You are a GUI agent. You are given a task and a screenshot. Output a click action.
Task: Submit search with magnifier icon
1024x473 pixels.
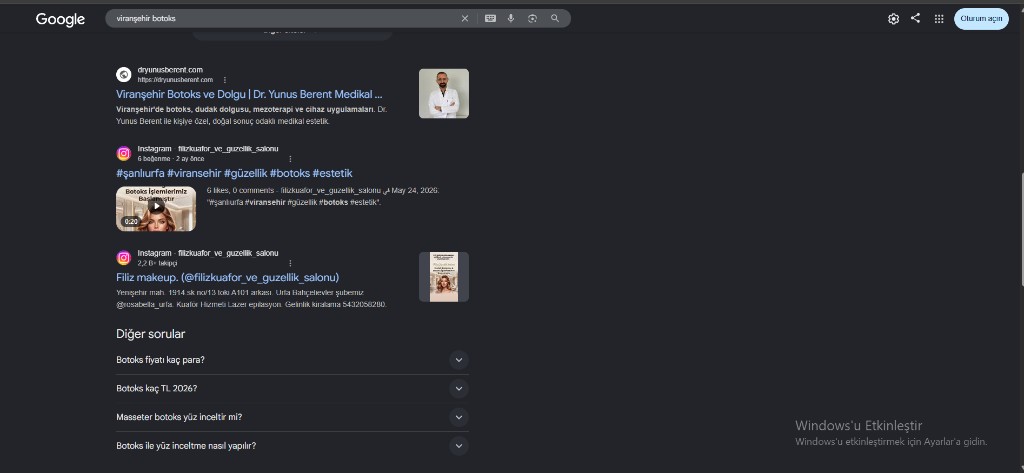click(x=555, y=18)
